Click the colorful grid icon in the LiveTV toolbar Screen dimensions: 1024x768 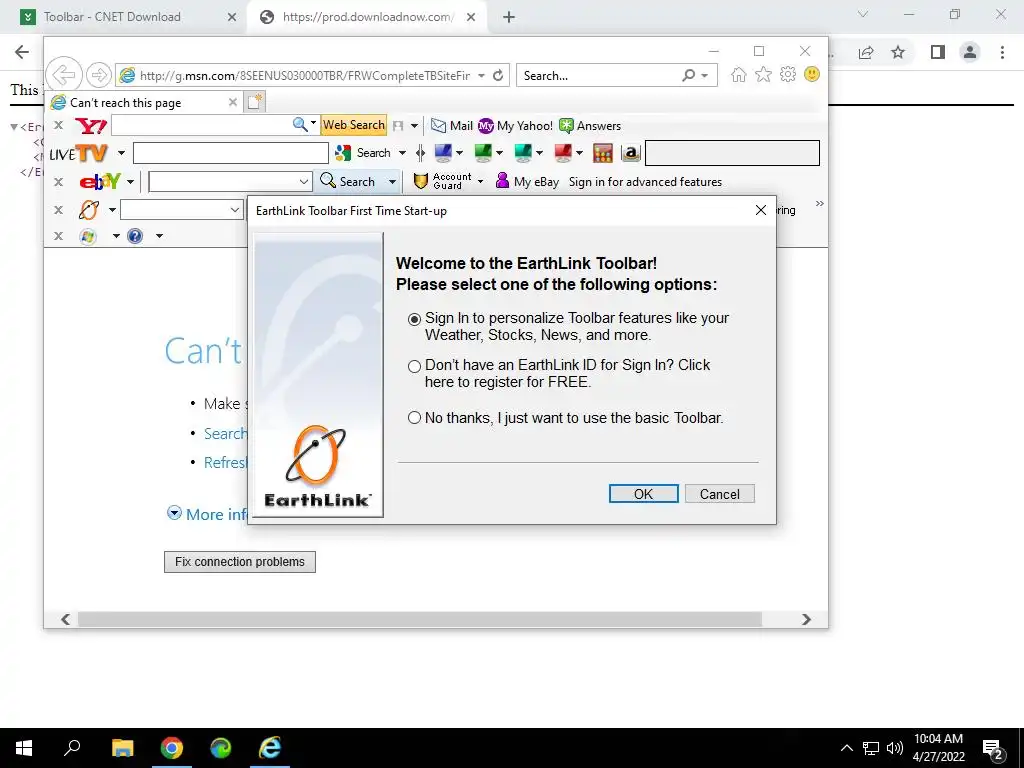(x=602, y=153)
